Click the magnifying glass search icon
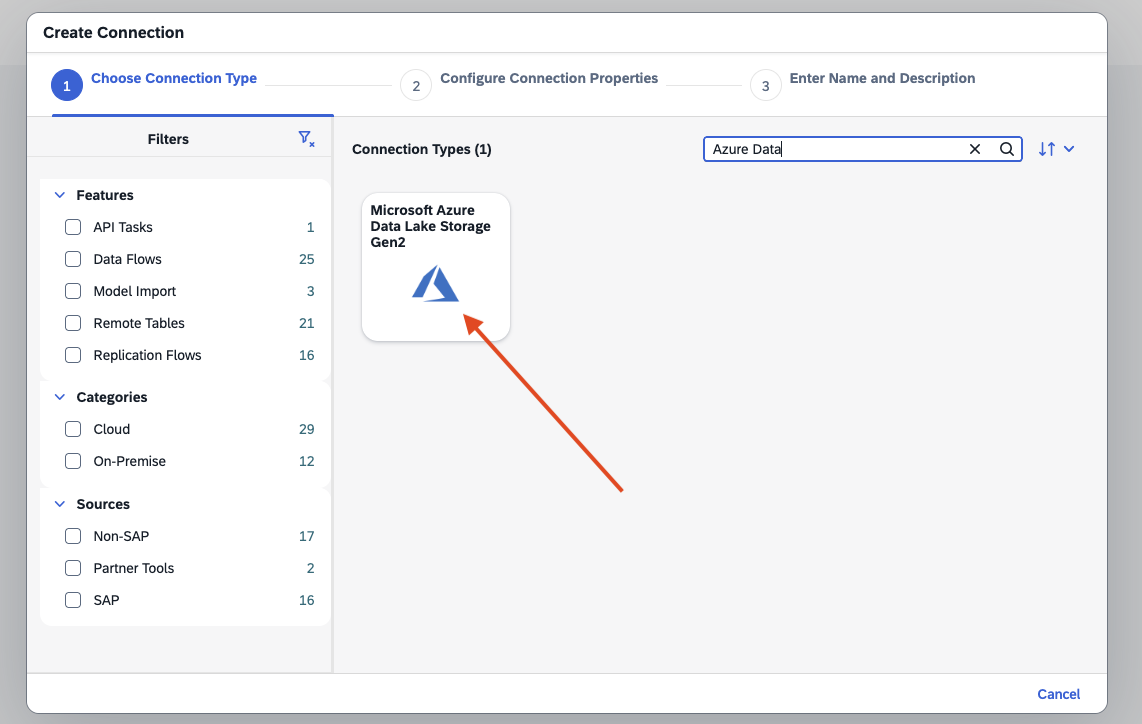The image size is (1142, 724). [1007, 149]
